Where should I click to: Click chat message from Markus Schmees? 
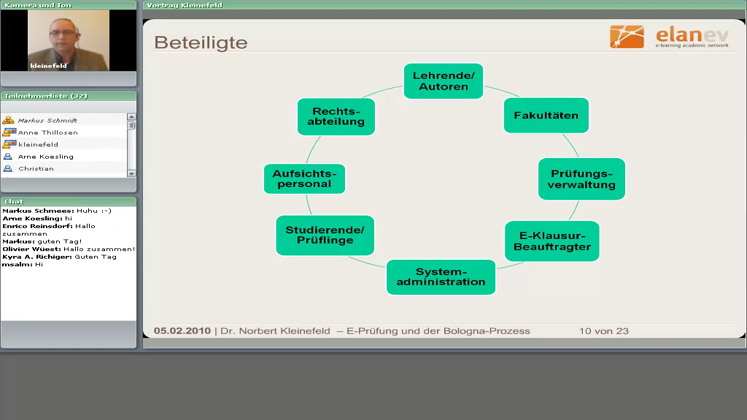point(57,210)
